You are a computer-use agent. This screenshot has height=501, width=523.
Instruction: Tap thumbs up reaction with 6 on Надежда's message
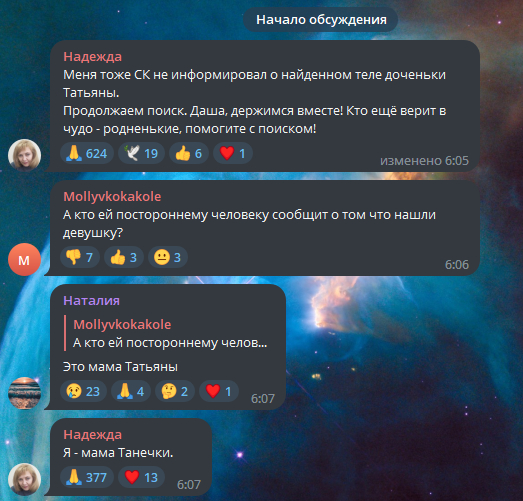(189, 153)
